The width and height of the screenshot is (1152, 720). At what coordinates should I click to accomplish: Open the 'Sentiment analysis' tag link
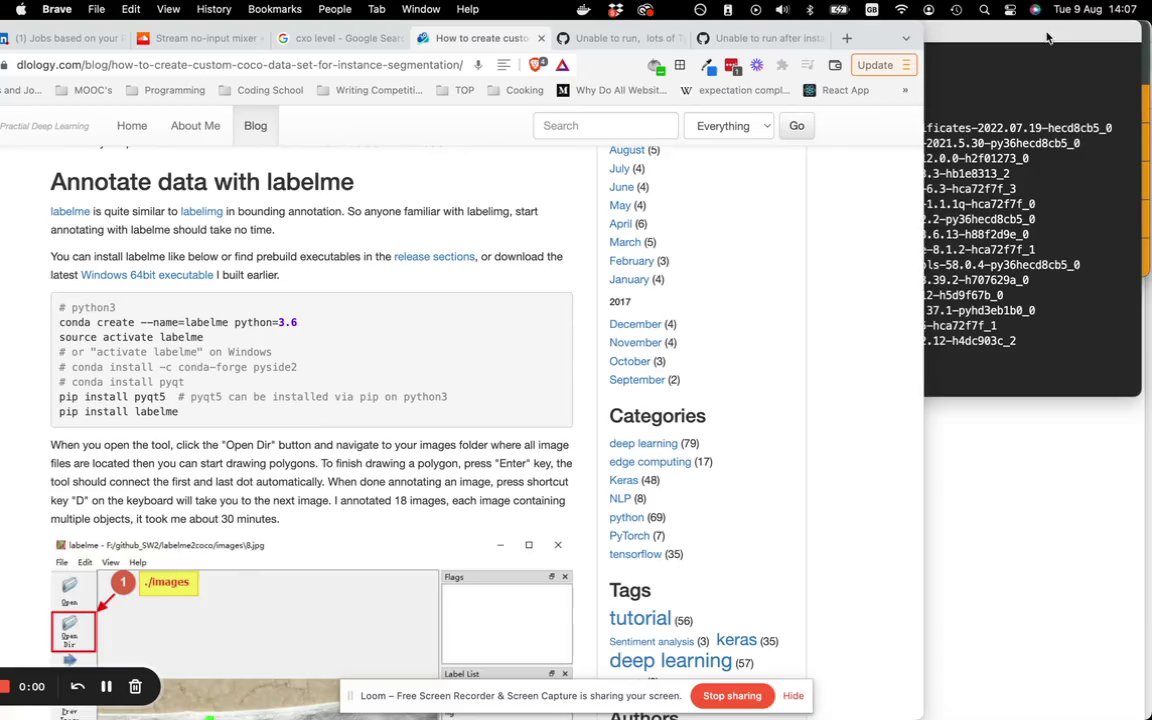click(x=651, y=641)
